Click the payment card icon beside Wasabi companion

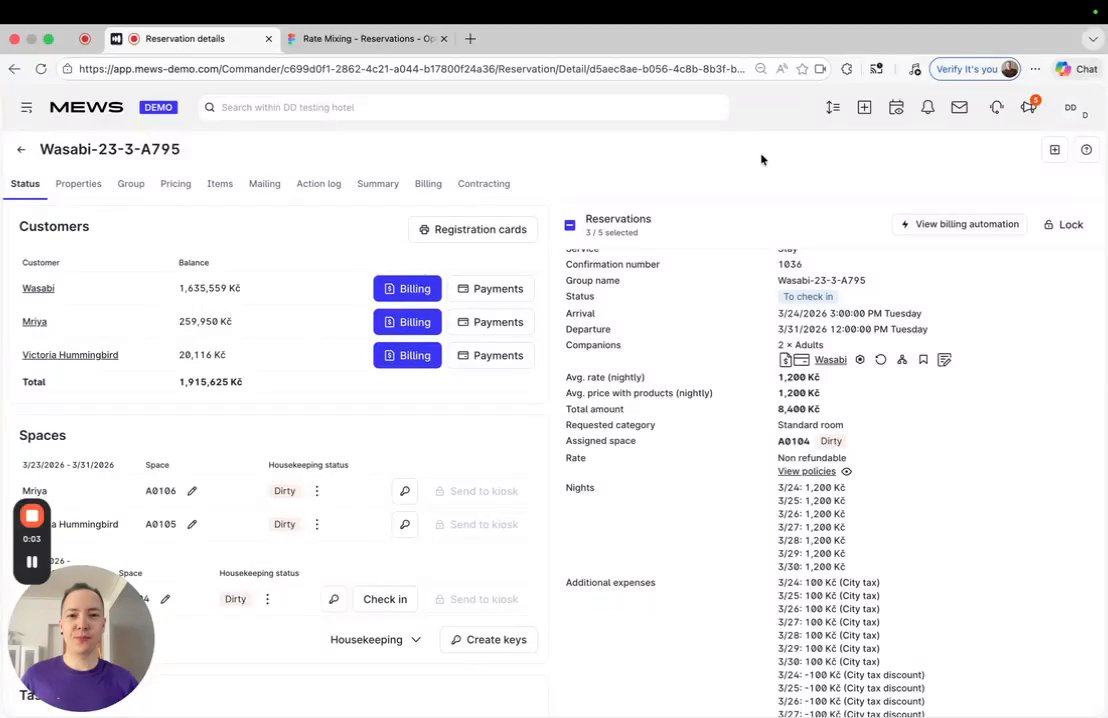(x=801, y=360)
